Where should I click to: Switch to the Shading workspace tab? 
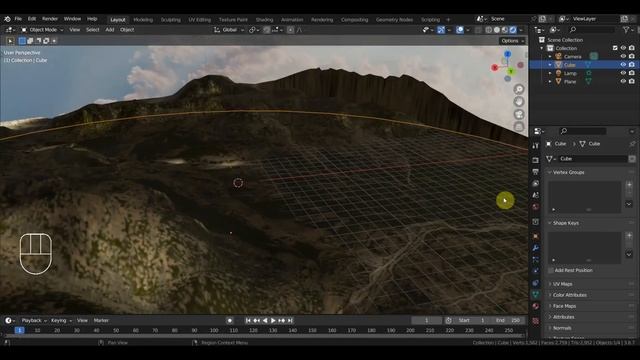pyautogui.click(x=264, y=20)
